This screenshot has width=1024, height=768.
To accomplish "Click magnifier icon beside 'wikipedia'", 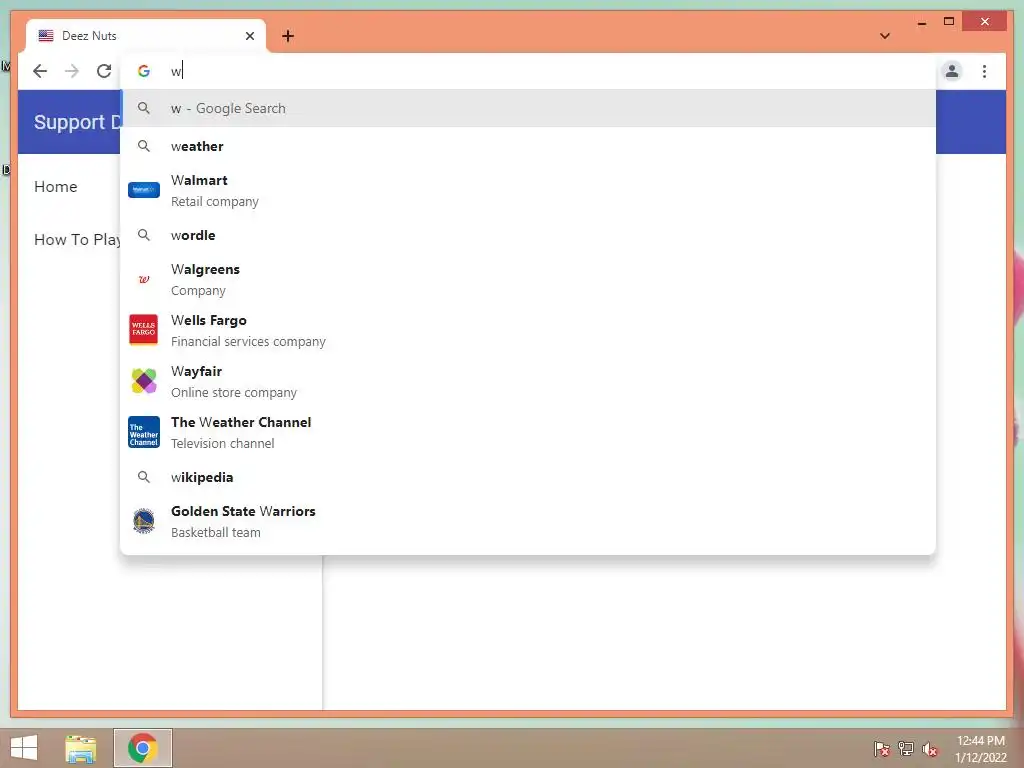I will [x=144, y=477].
